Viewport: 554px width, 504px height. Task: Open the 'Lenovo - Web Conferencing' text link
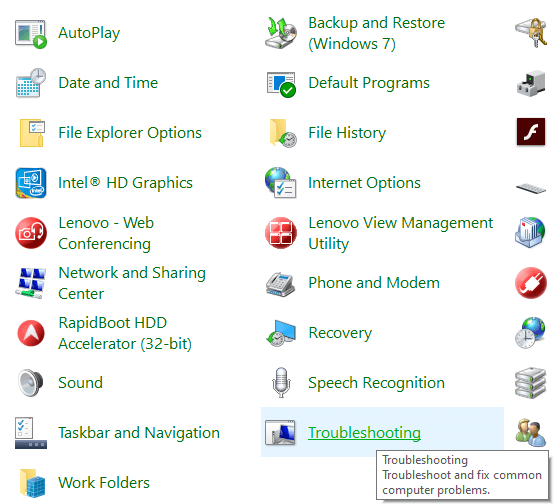tap(106, 233)
